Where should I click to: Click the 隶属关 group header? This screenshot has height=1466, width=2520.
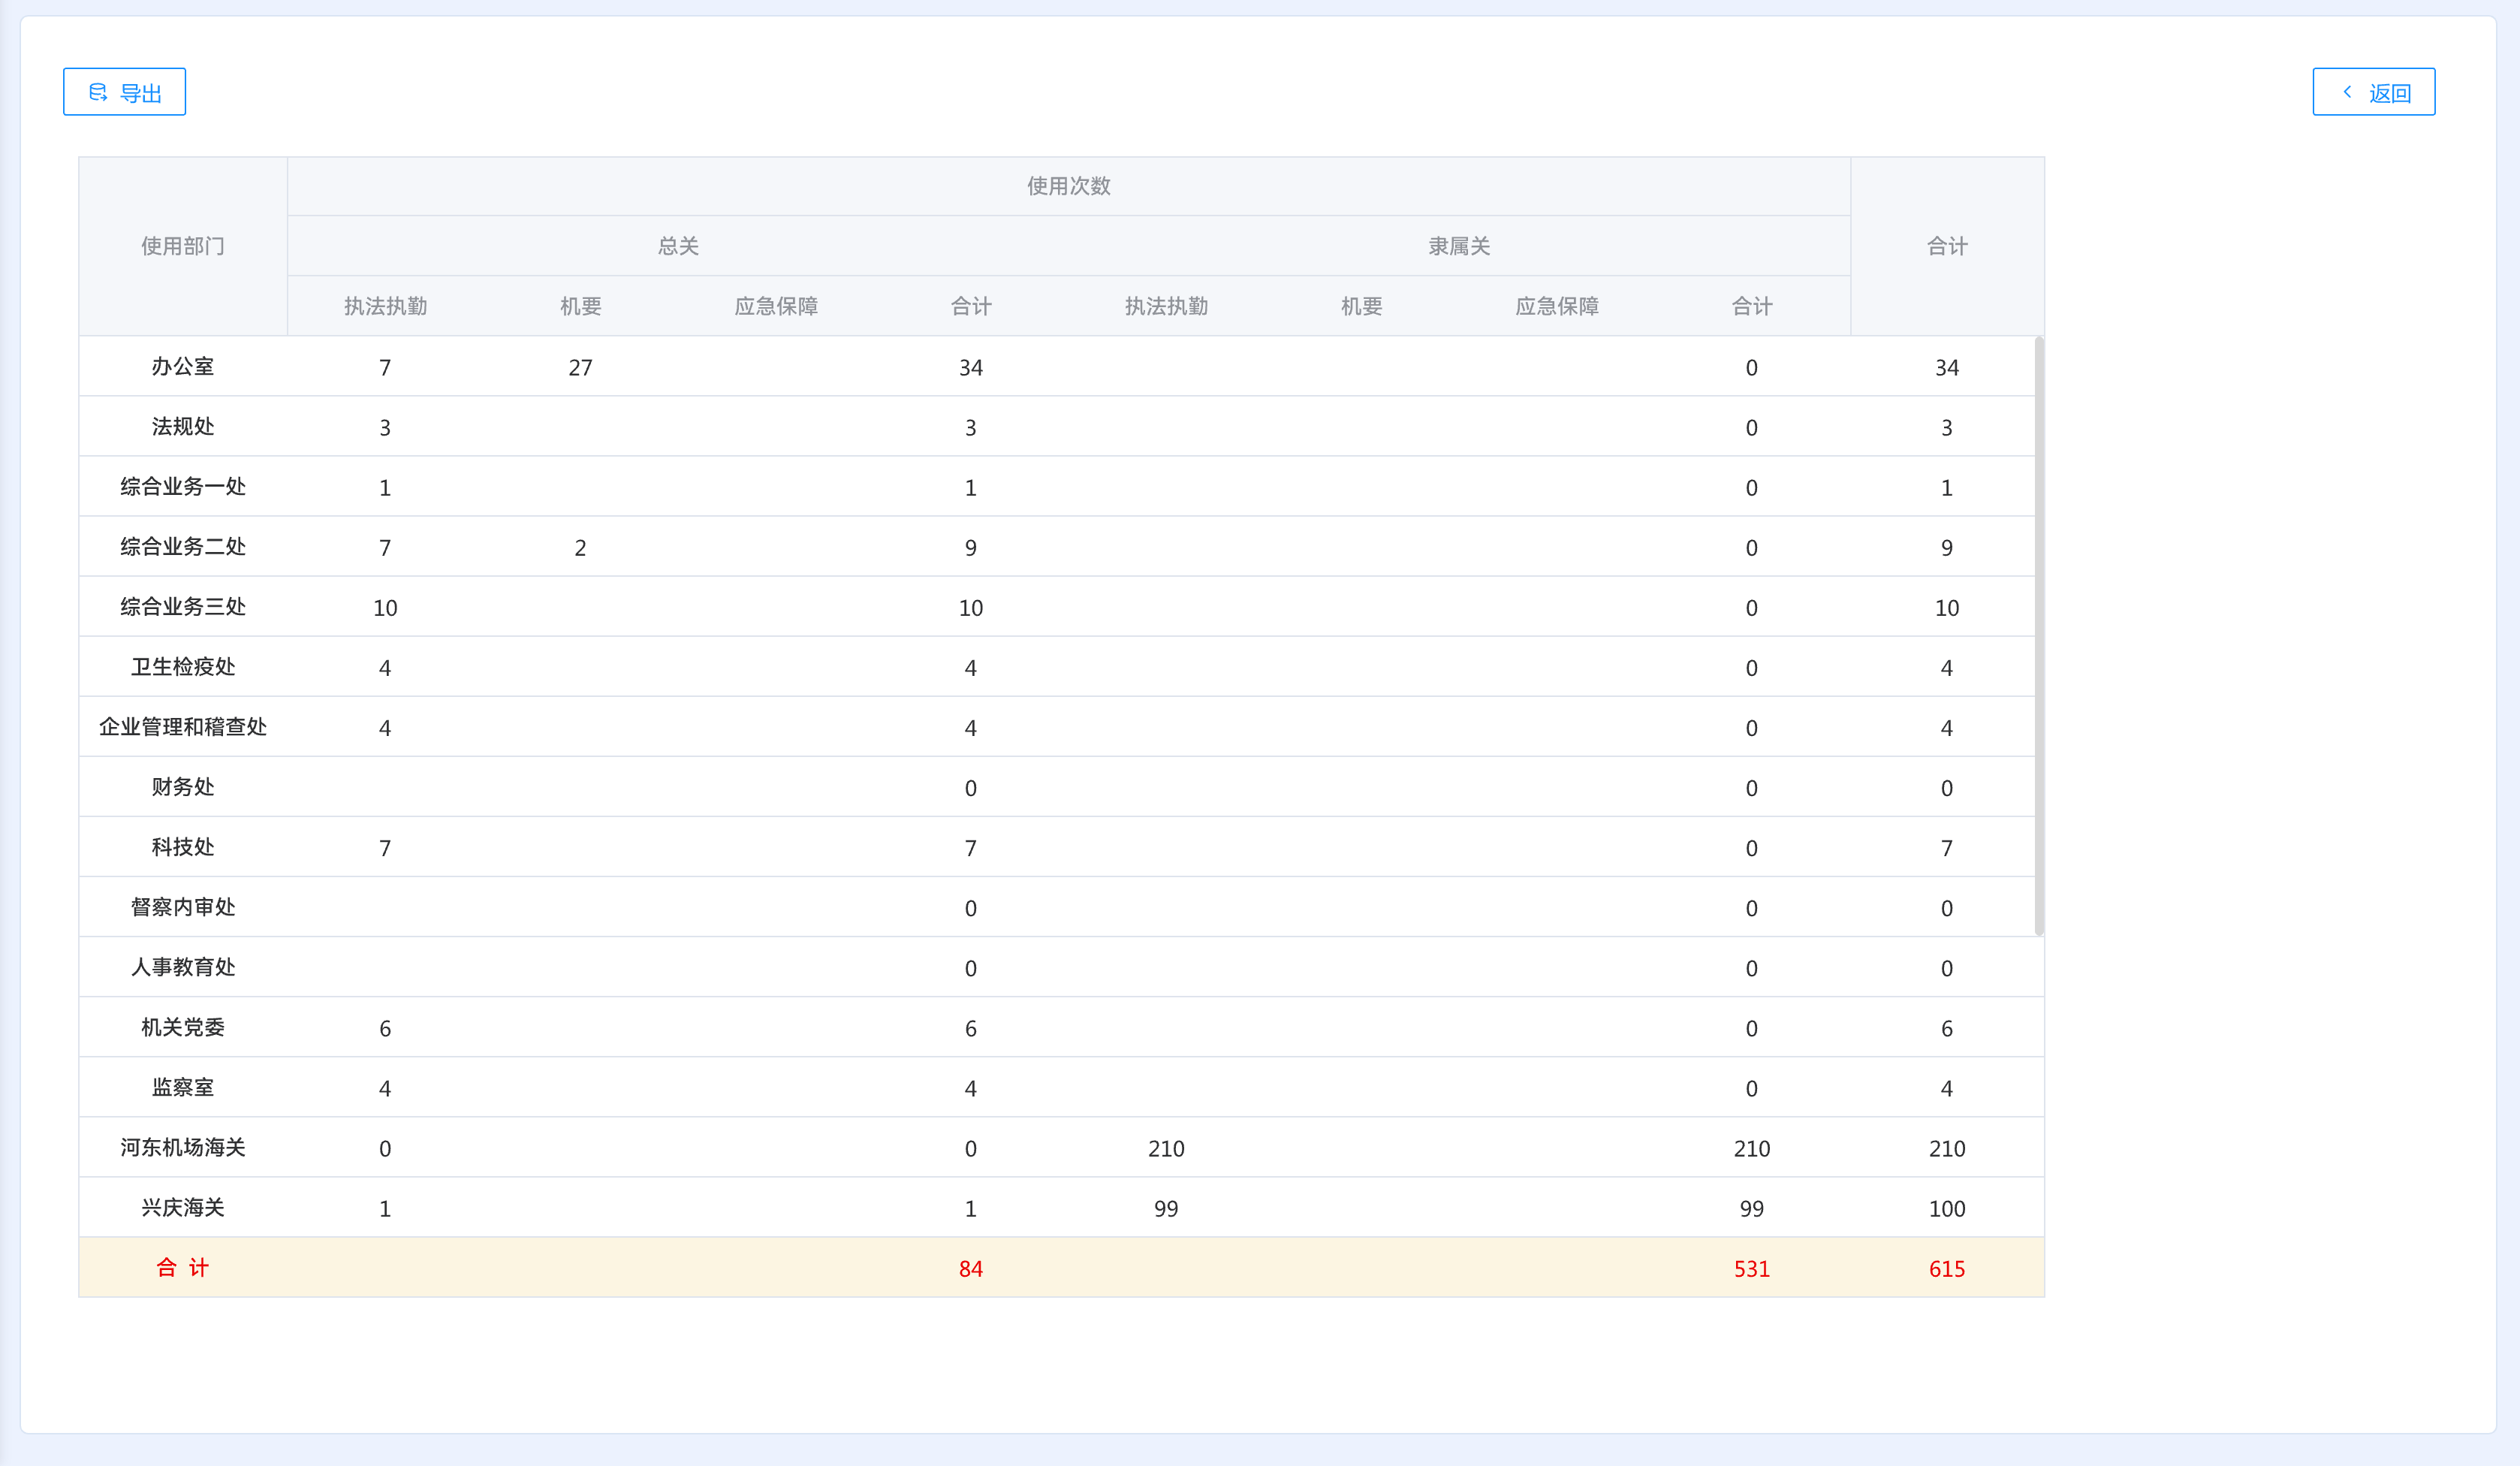(1459, 246)
